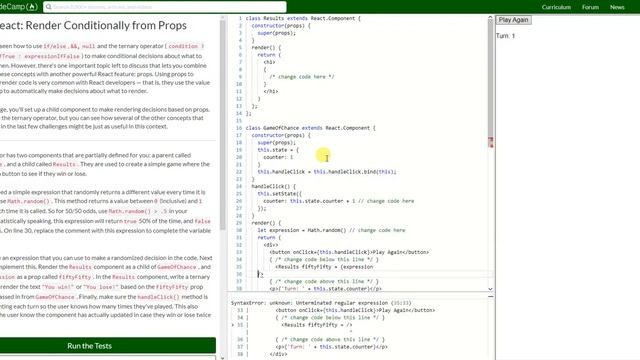This screenshot has height=360, width=640.
Task: Click the 'change code above this line' comment on line 37
Action: click(324, 281)
